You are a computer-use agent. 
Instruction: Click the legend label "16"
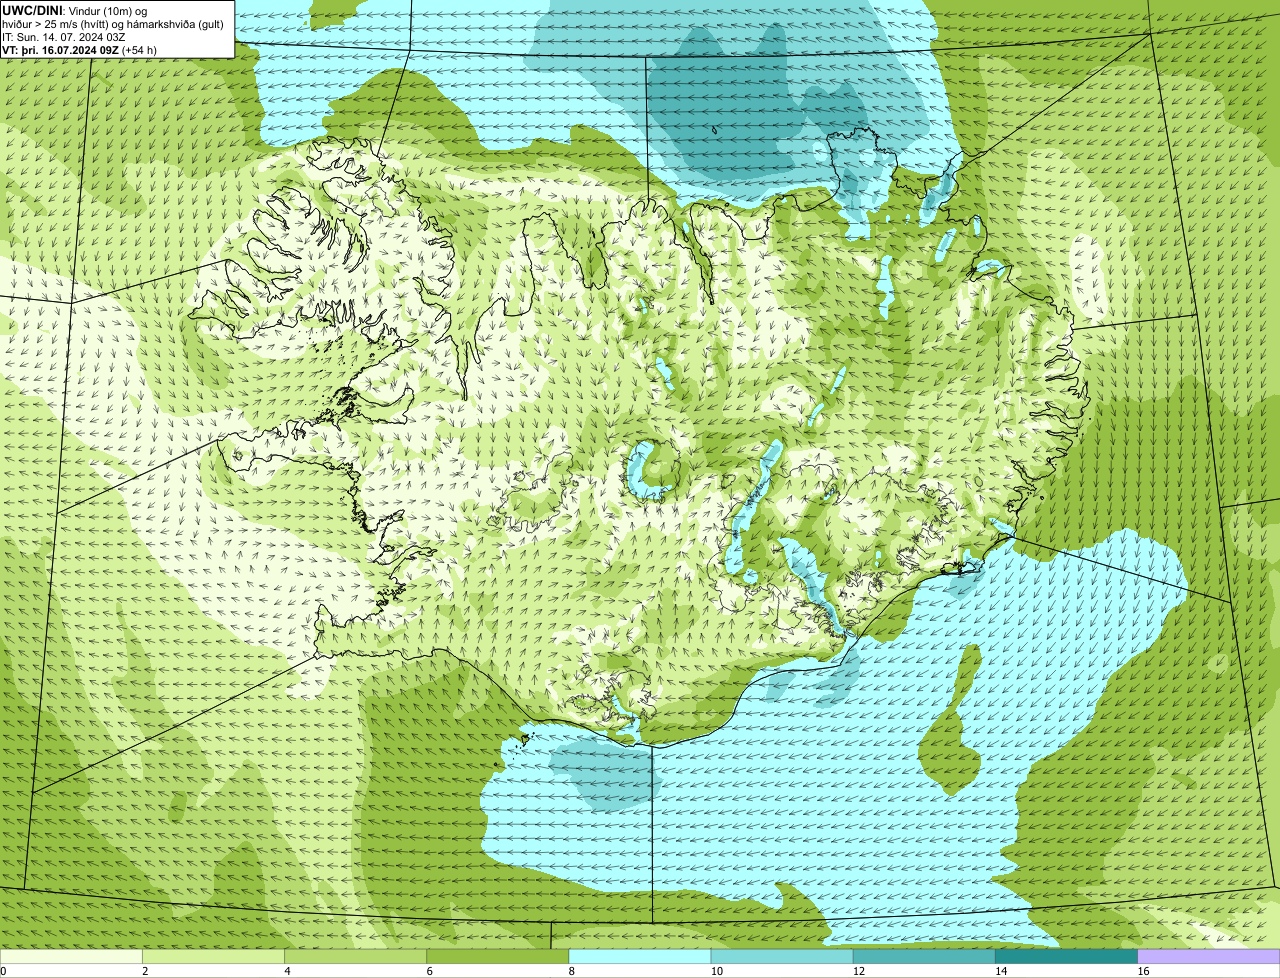tap(1144, 971)
